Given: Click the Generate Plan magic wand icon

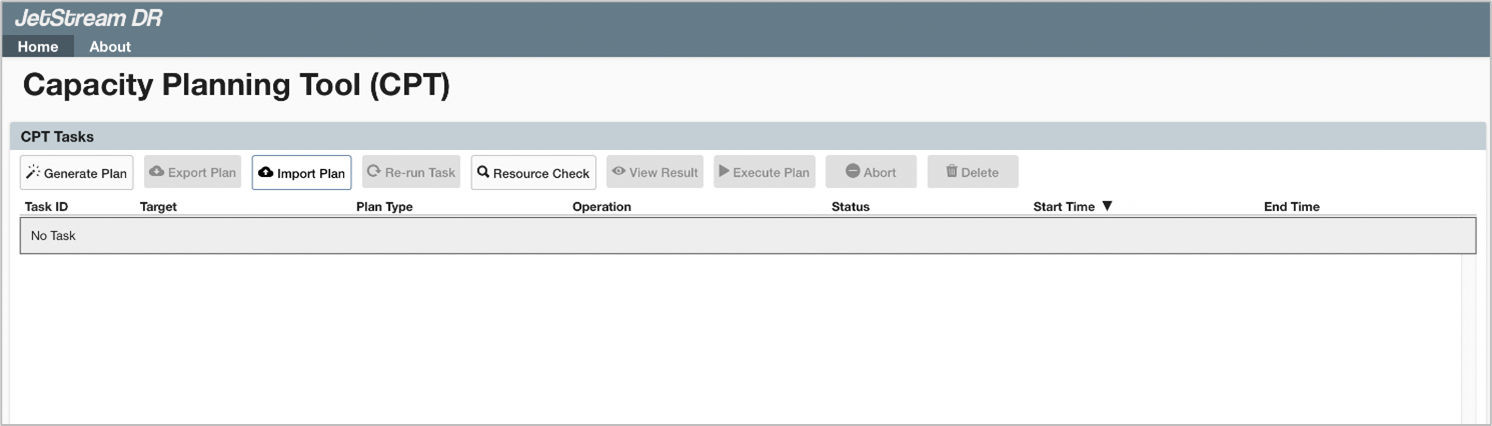Looking at the screenshot, I should (x=33, y=172).
